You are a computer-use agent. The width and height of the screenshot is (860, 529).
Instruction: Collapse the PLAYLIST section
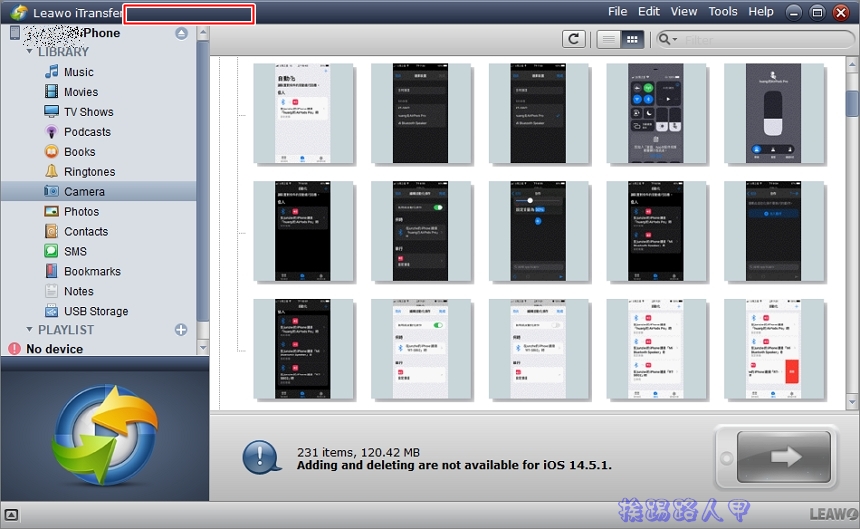[30, 330]
